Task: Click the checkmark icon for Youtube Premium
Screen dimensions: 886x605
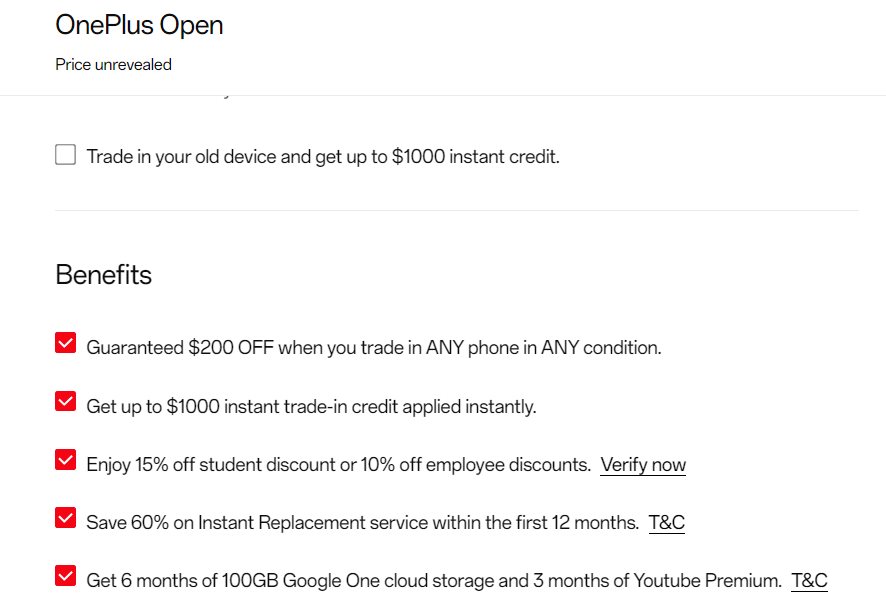Action: coord(65,575)
